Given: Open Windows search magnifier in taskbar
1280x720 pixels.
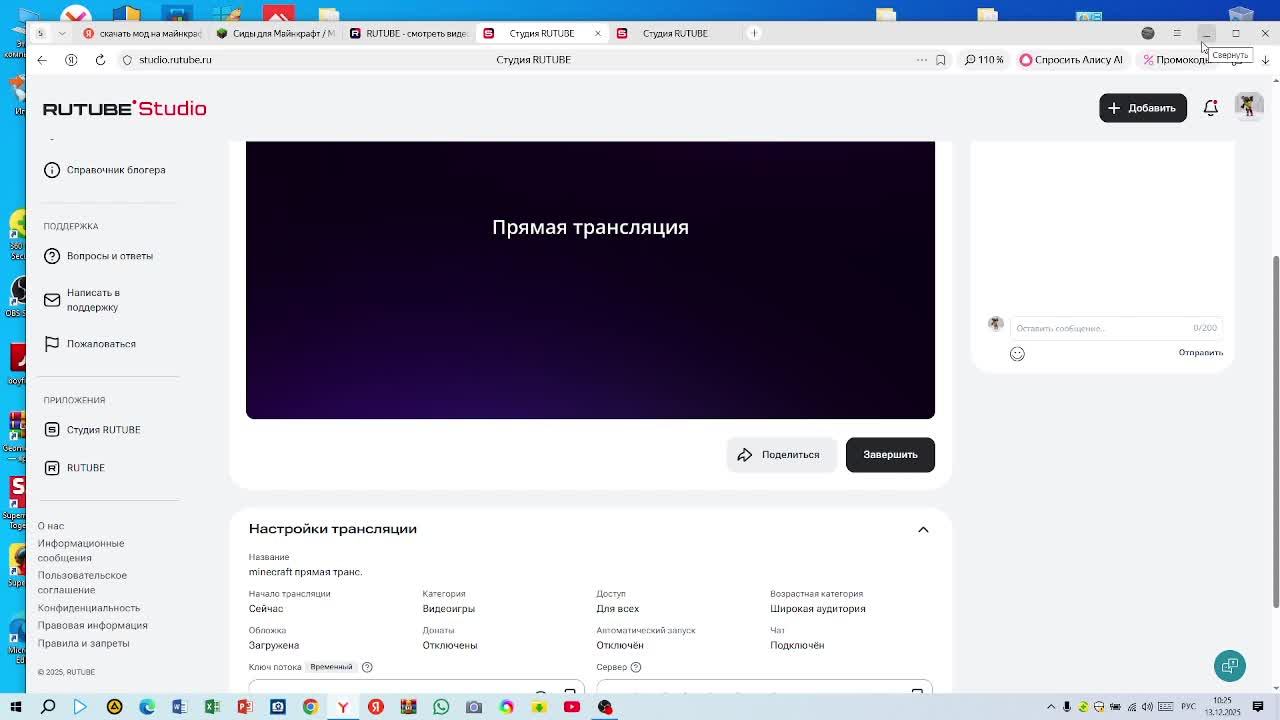Looking at the screenshot, I should coord(48,707).
